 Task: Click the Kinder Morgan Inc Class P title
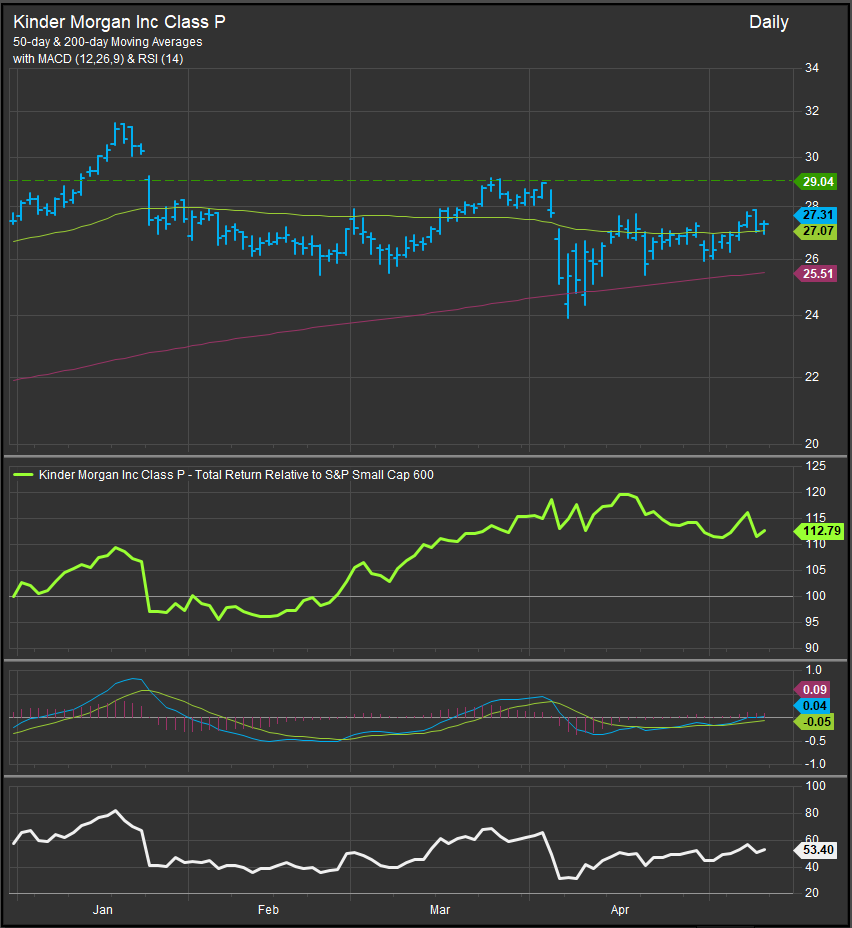point(119,22)
